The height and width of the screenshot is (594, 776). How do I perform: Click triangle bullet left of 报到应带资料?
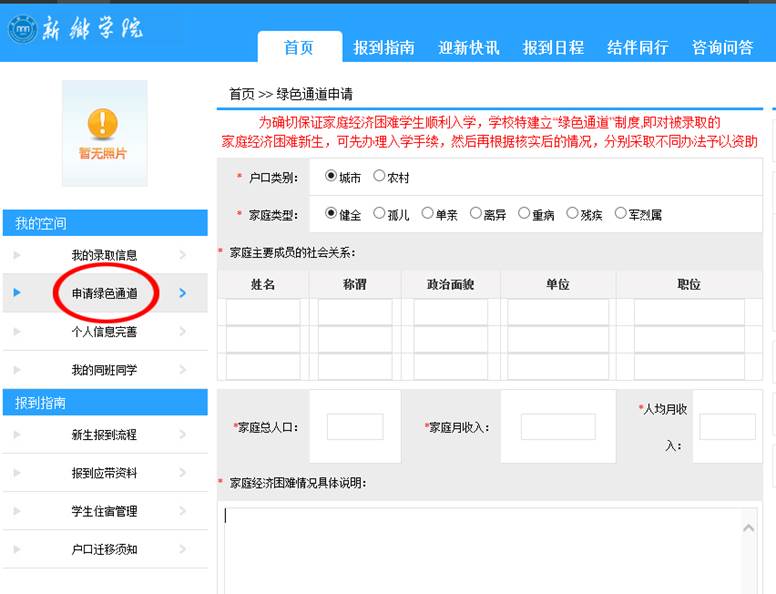[17, 472]
